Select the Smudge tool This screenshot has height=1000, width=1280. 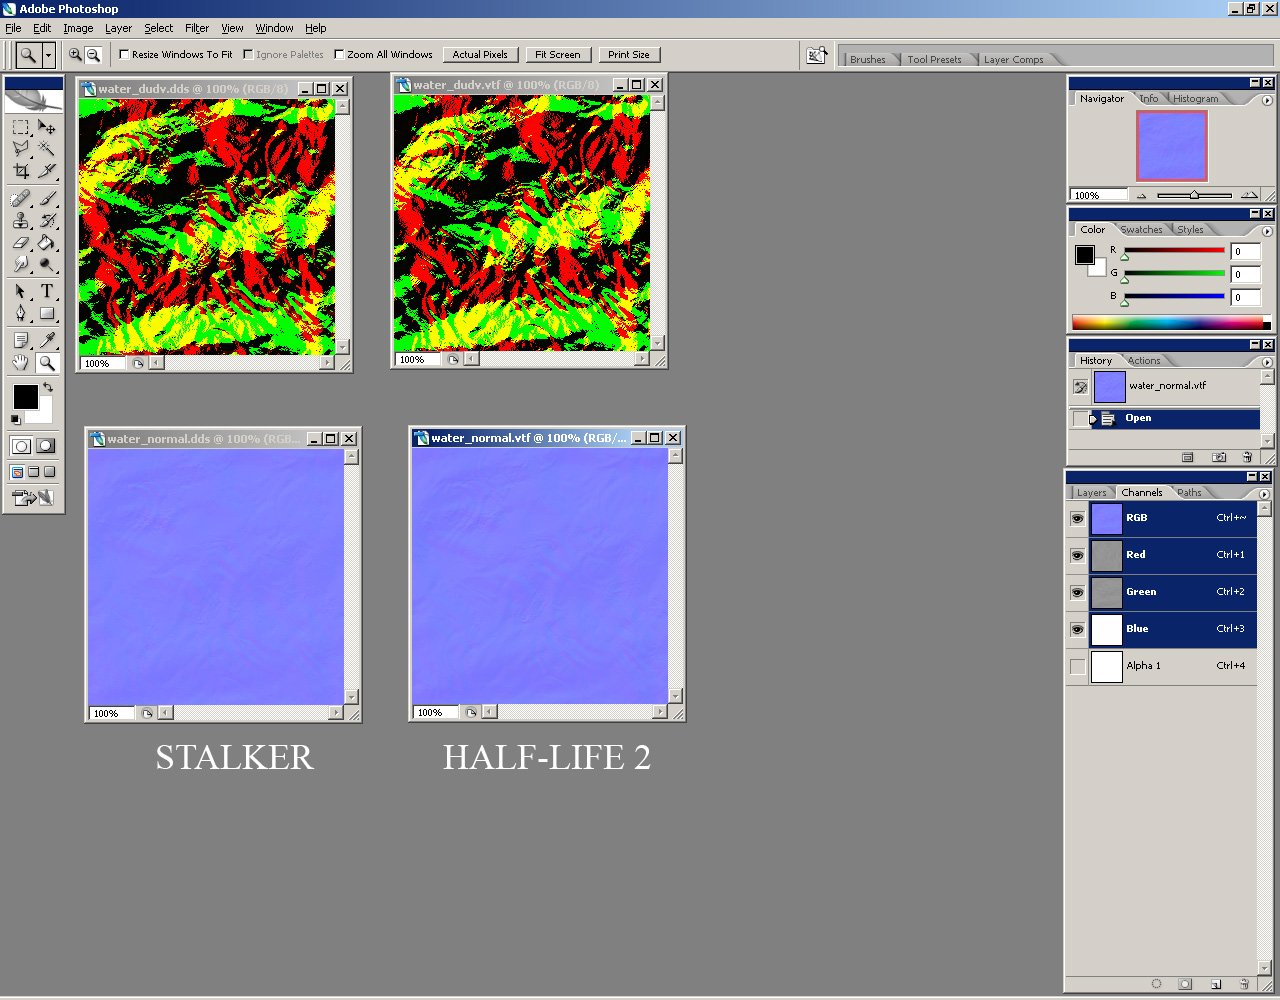(x=21, y=264)
